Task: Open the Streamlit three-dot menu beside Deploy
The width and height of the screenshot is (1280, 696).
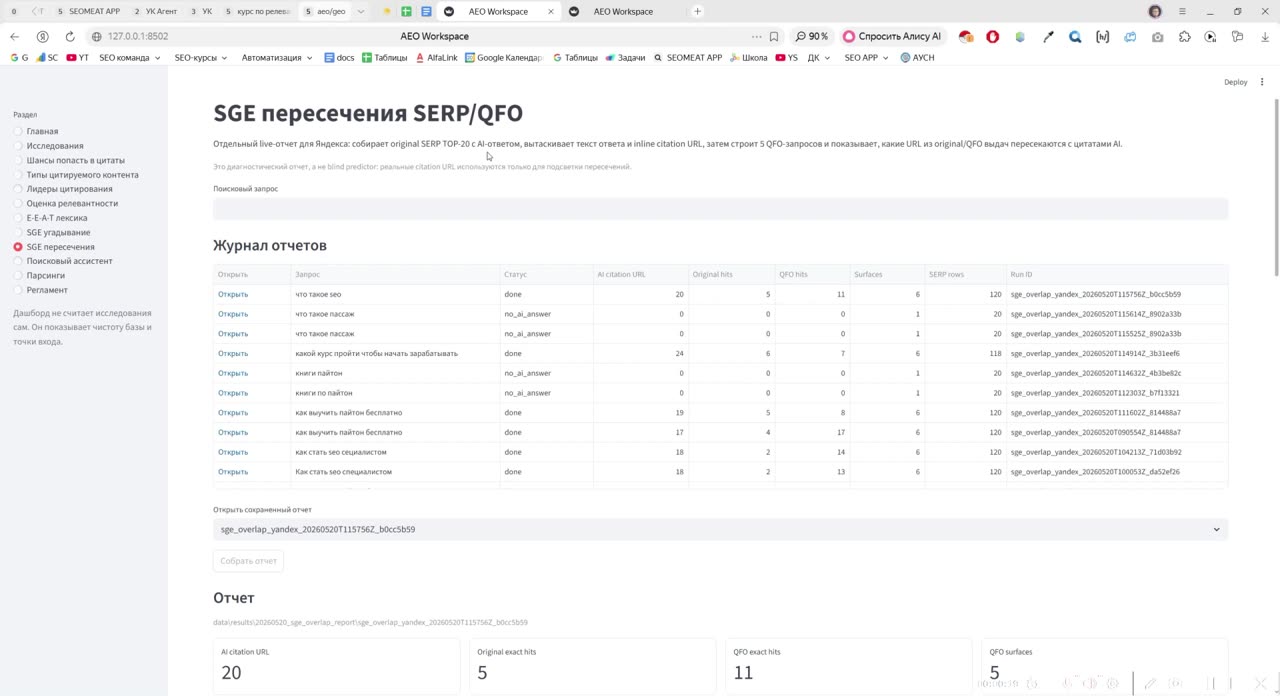Action: [x=1262, y=81]
